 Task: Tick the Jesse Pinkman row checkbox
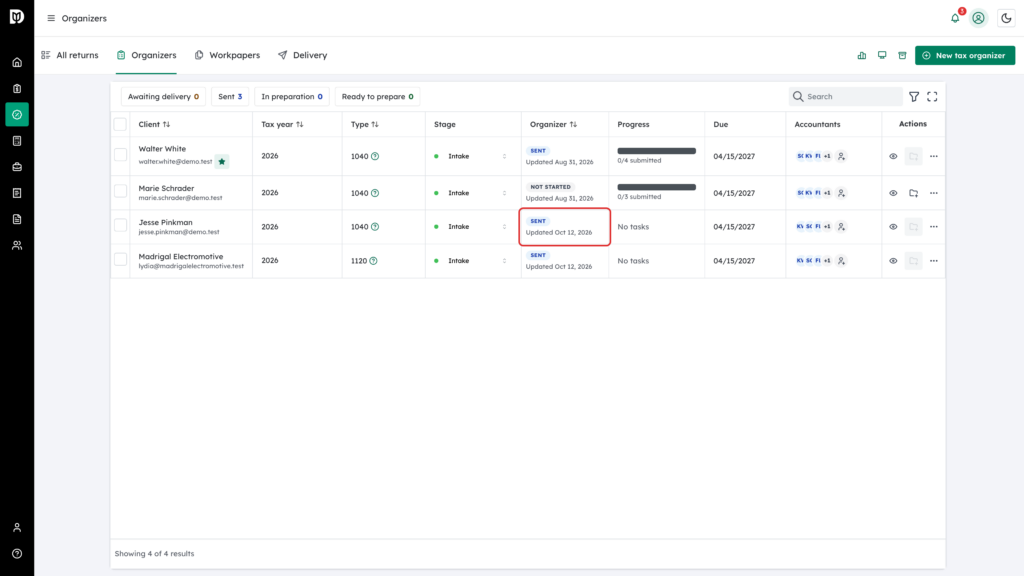click(120, 225)
